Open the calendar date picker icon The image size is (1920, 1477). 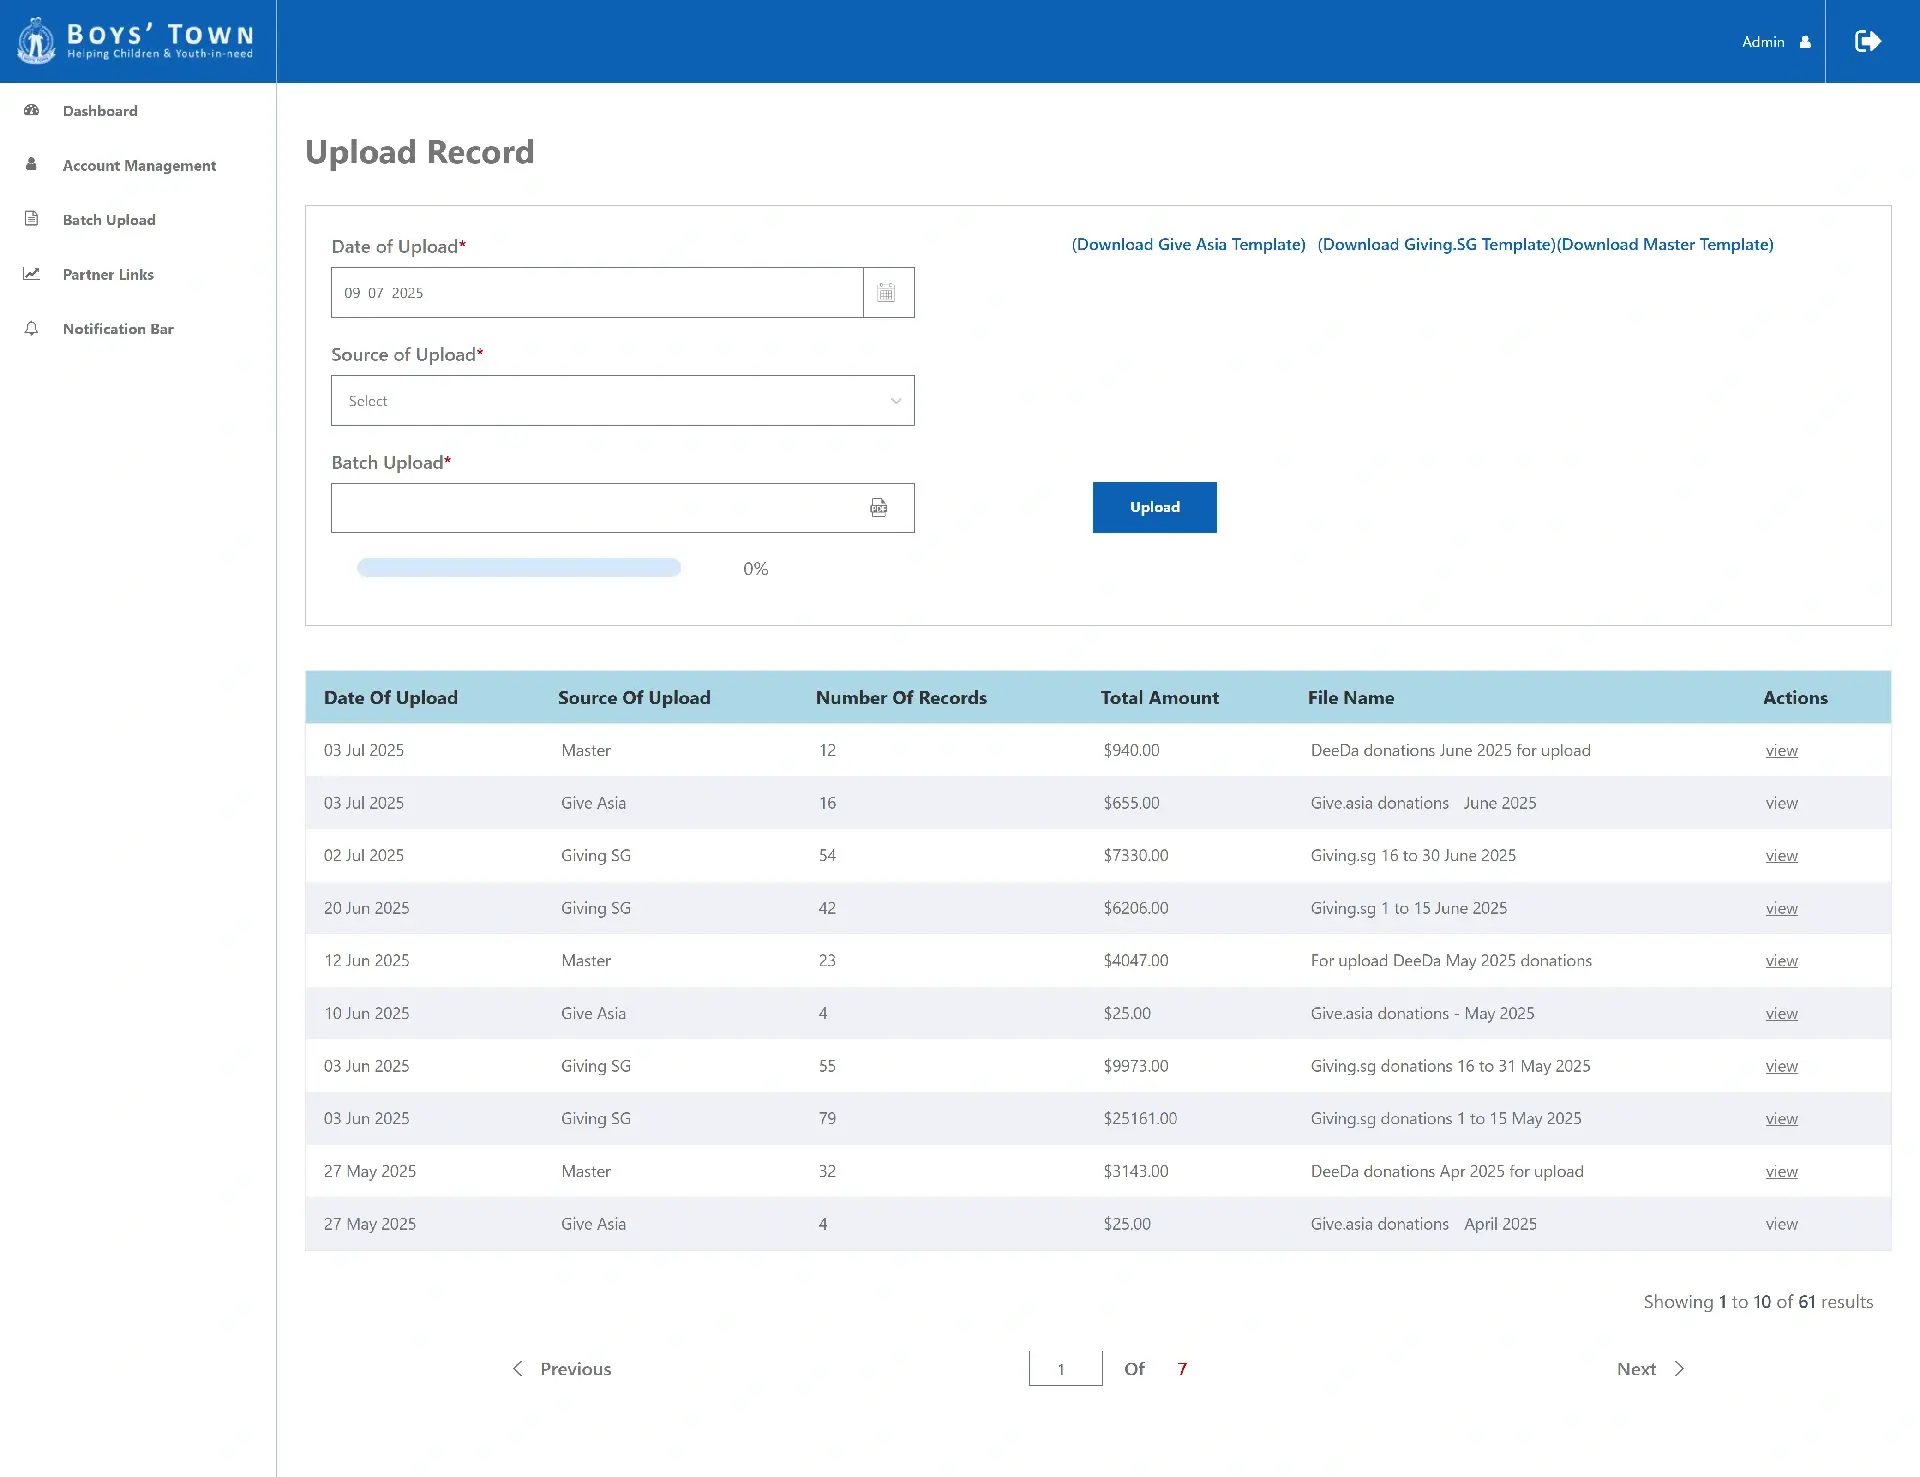[887, 293]
